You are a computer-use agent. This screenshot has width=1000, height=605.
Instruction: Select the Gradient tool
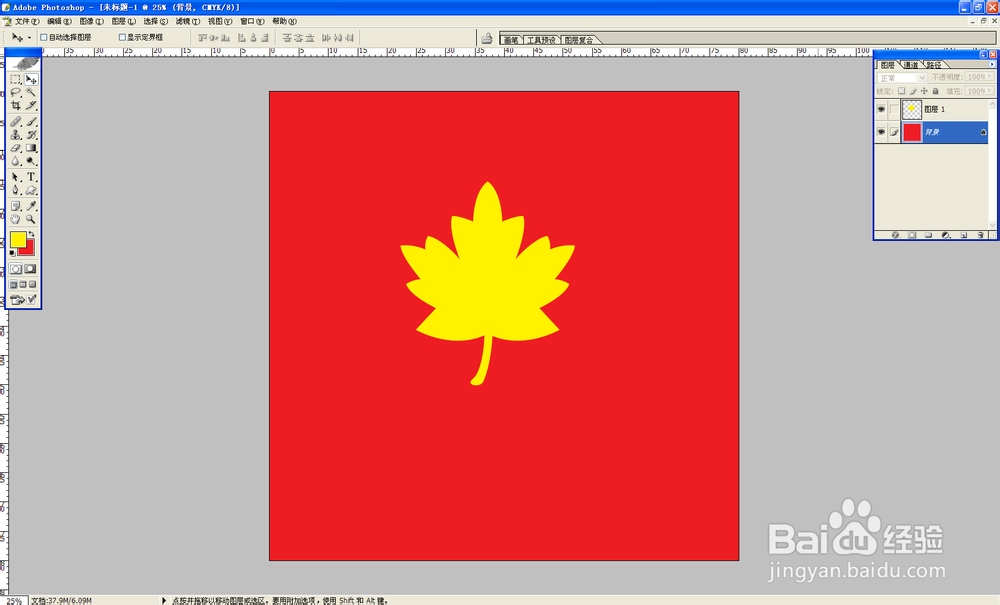pos(31,148)
